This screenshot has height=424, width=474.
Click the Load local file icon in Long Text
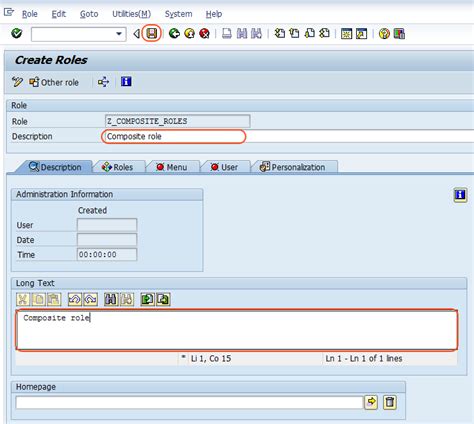coord(148,299)
